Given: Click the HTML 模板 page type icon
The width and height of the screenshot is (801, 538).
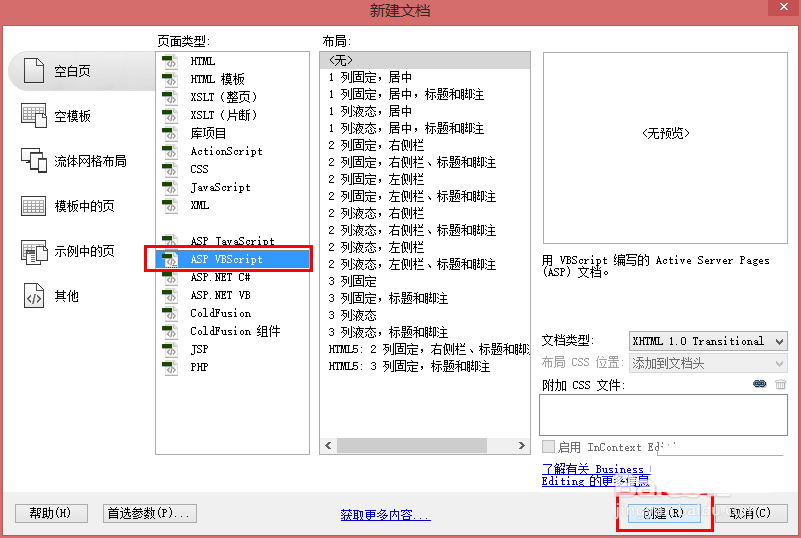Looking at the screenshot, I should click(x=170, y=79).
